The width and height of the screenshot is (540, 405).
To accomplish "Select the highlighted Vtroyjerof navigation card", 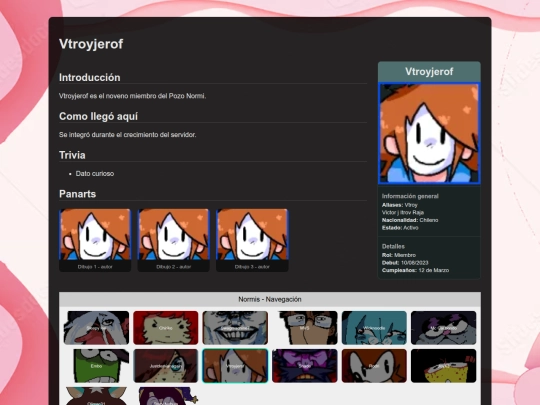I will pyautogui.click(x=235, y=366).
